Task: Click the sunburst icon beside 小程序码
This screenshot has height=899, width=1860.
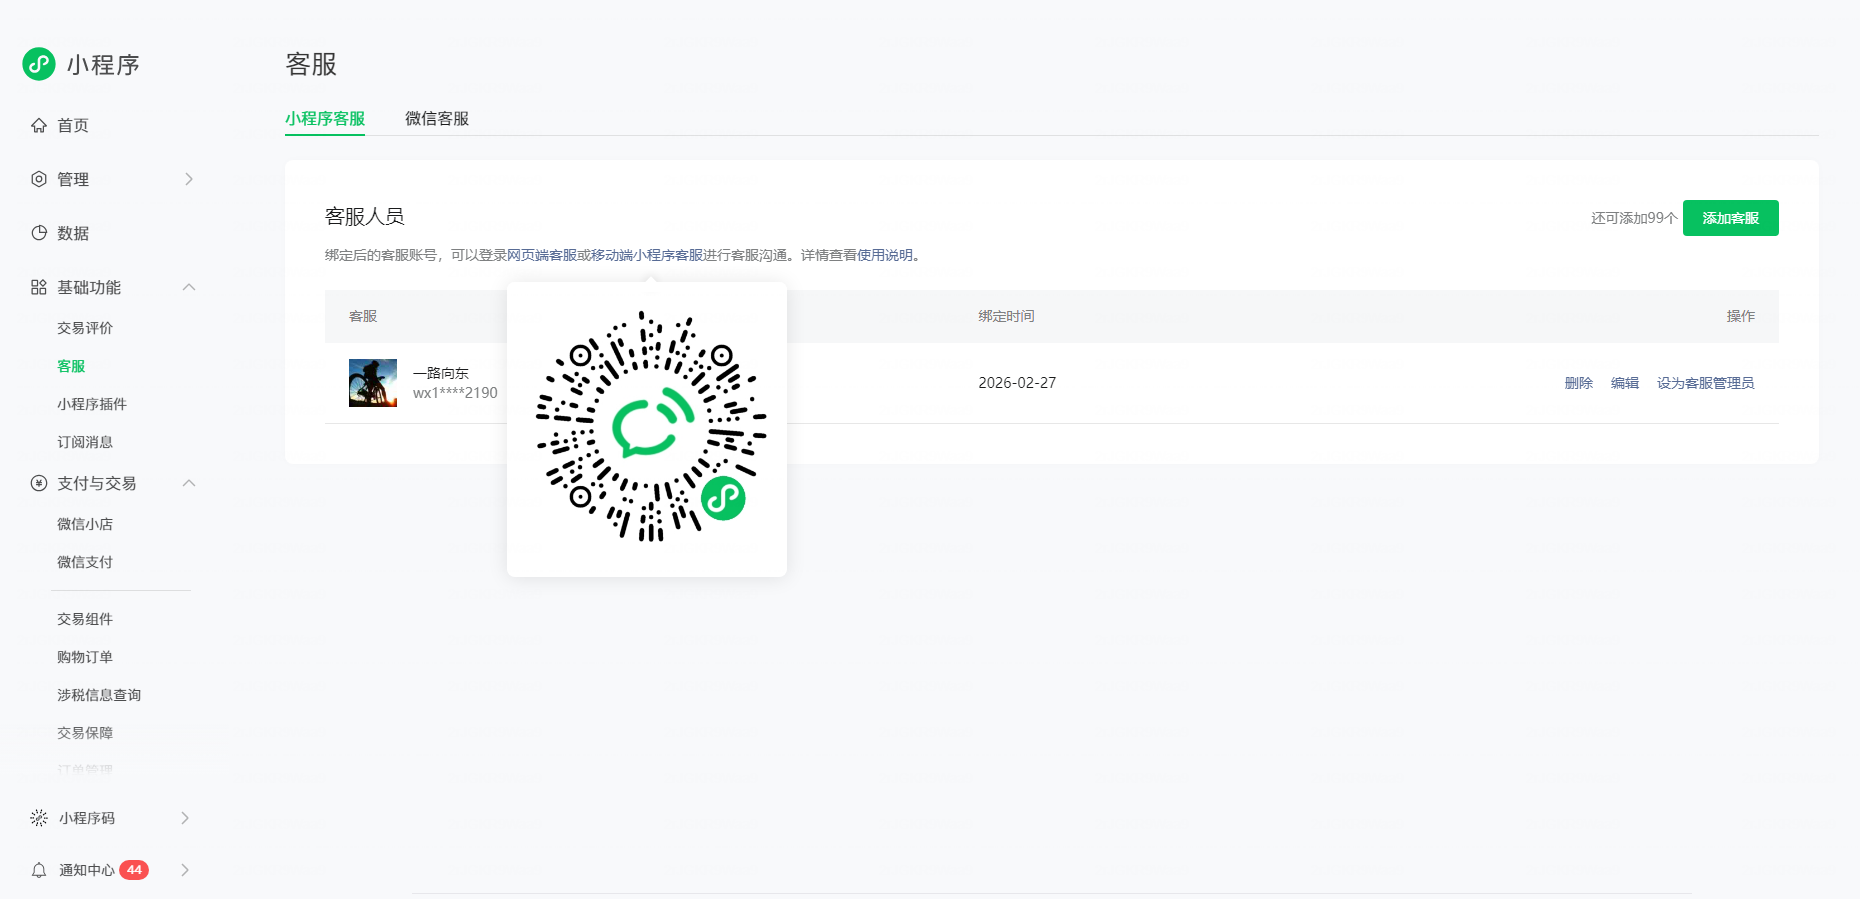Action: point(39,818)
